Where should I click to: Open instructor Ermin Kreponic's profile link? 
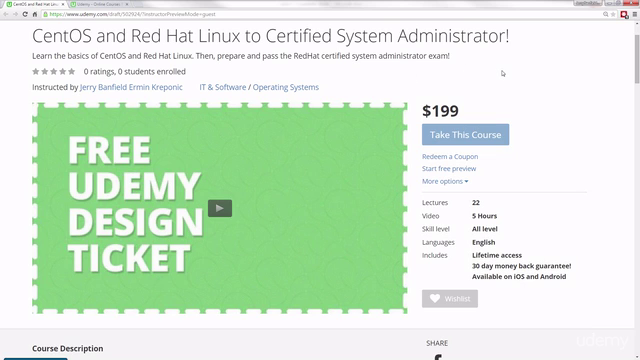click(156, 87)
